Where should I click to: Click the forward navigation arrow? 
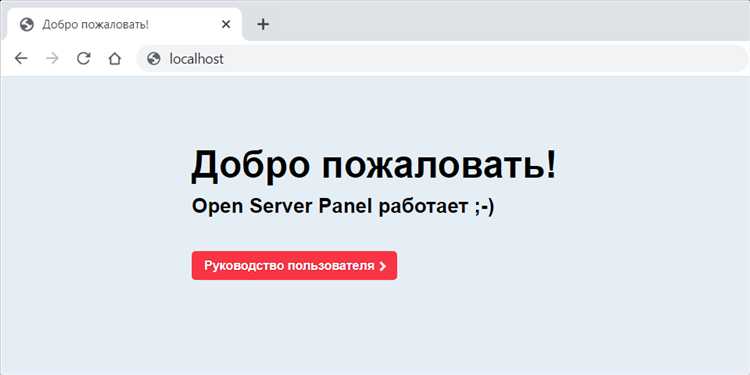click(52, 59)
